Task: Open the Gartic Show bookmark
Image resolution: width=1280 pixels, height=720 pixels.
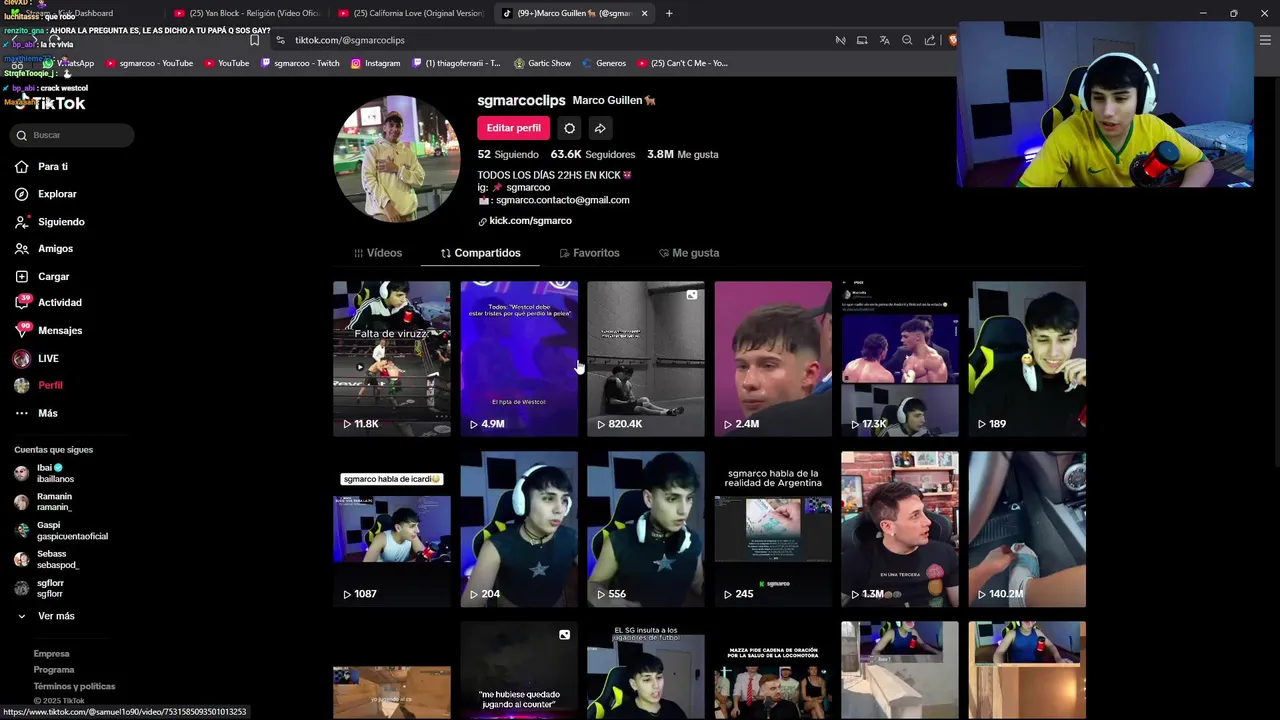Action: pyautogui.click(x=542, y=63)
